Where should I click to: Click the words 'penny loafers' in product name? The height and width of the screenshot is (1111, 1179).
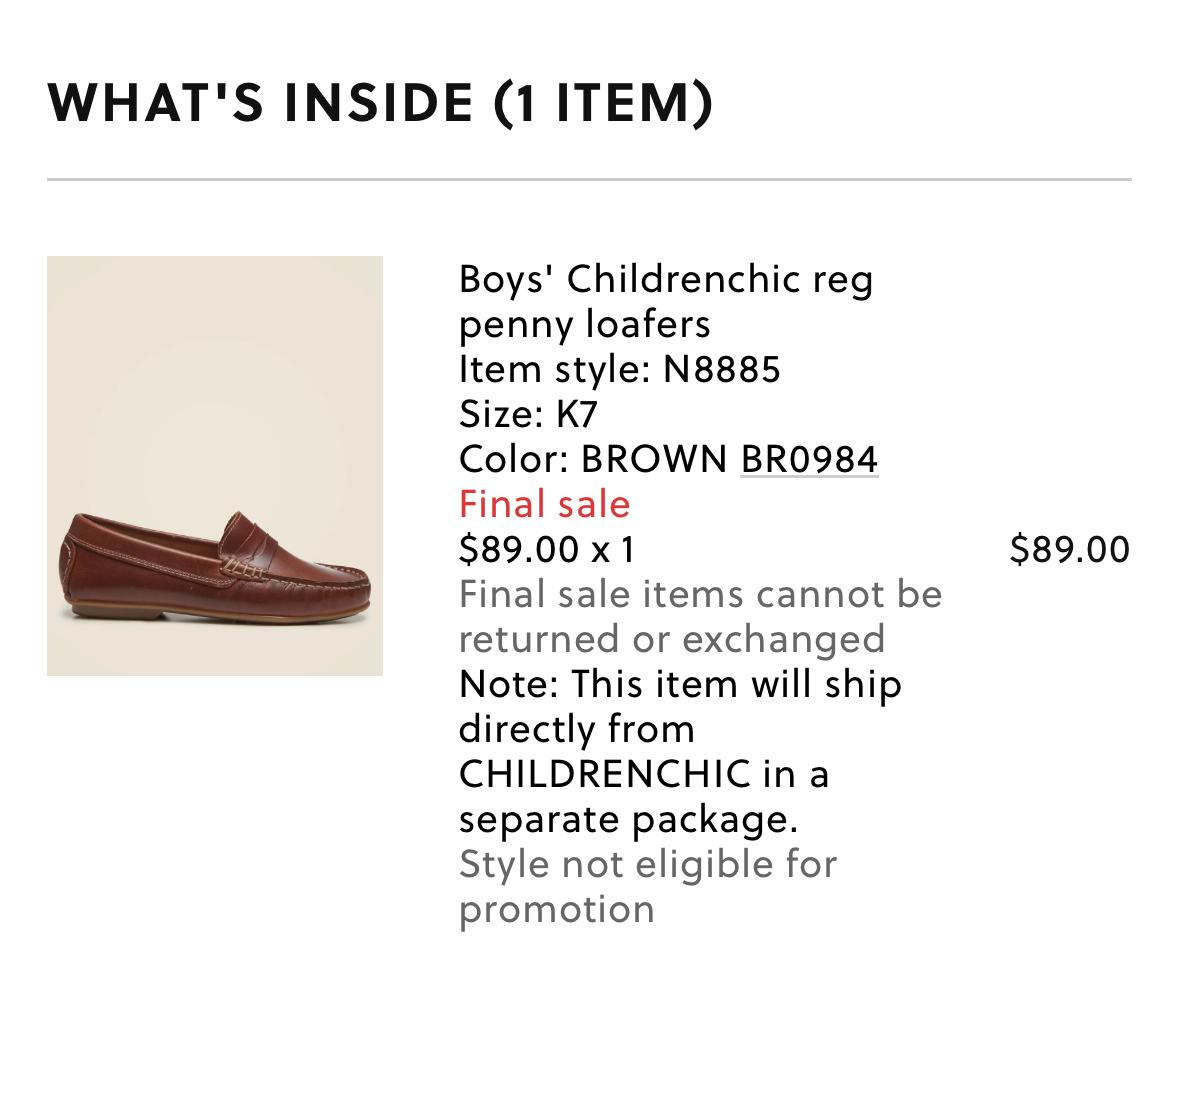[585, 324]
